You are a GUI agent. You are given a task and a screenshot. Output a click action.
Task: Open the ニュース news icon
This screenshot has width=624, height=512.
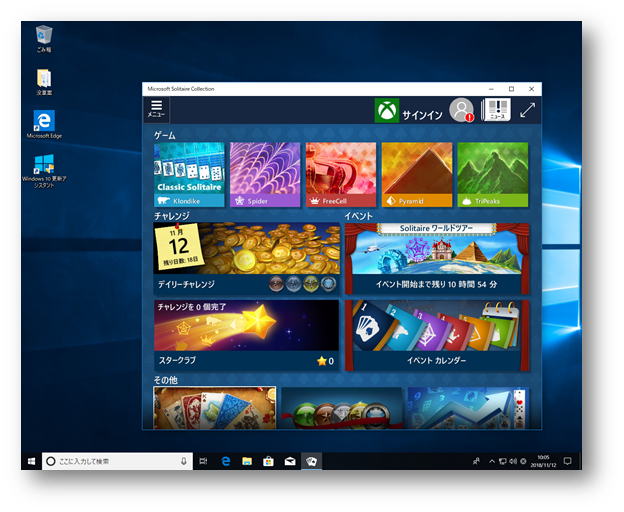pos(497,110)
